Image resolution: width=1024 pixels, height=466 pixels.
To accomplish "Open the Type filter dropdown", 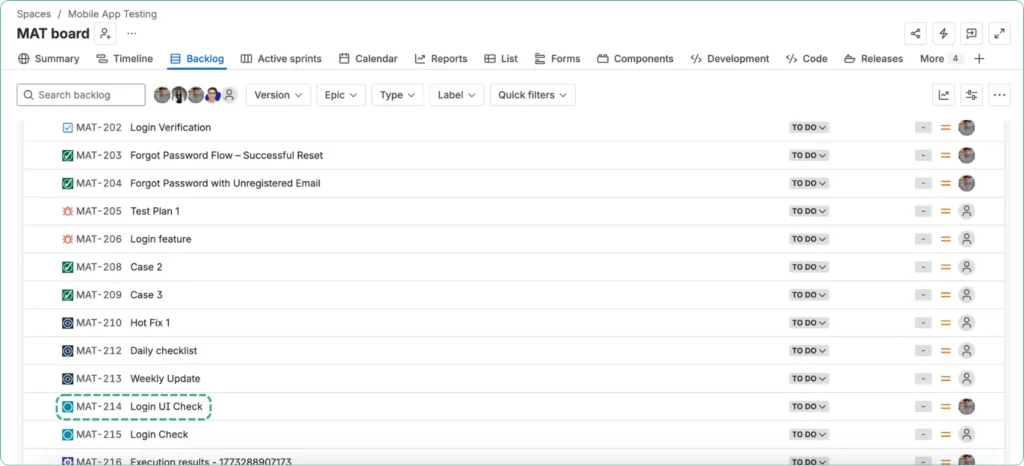I will click(398, 95).
